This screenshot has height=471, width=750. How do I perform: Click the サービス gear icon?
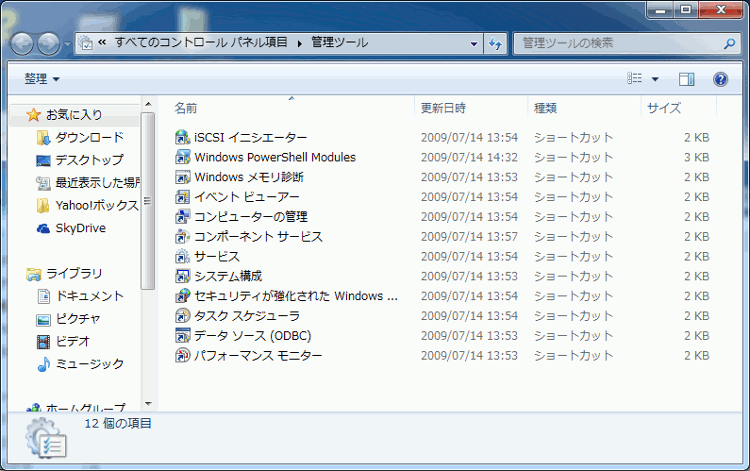[x=182, y=257]
